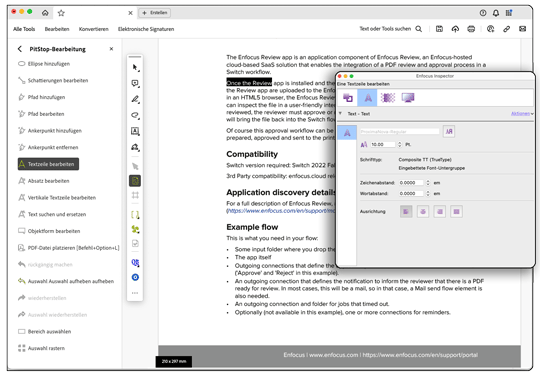Click the star favorite icon
Screen dimensions: 540x379
(61, 13)
